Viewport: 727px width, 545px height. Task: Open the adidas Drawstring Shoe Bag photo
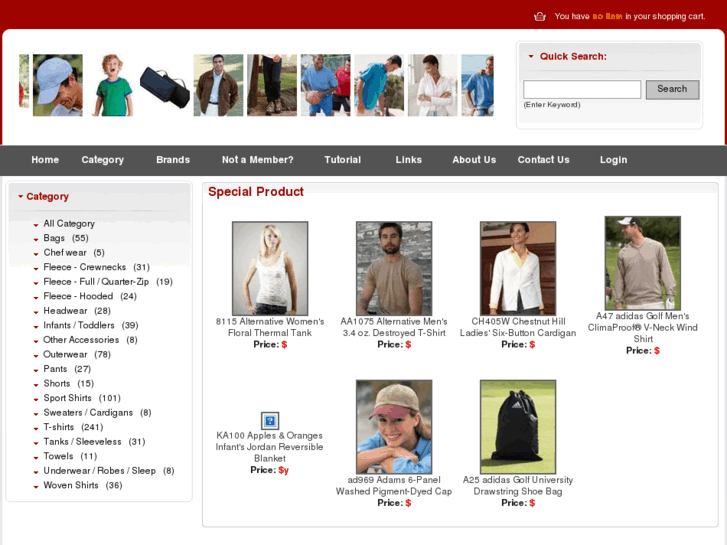click(x=518, y=427)
